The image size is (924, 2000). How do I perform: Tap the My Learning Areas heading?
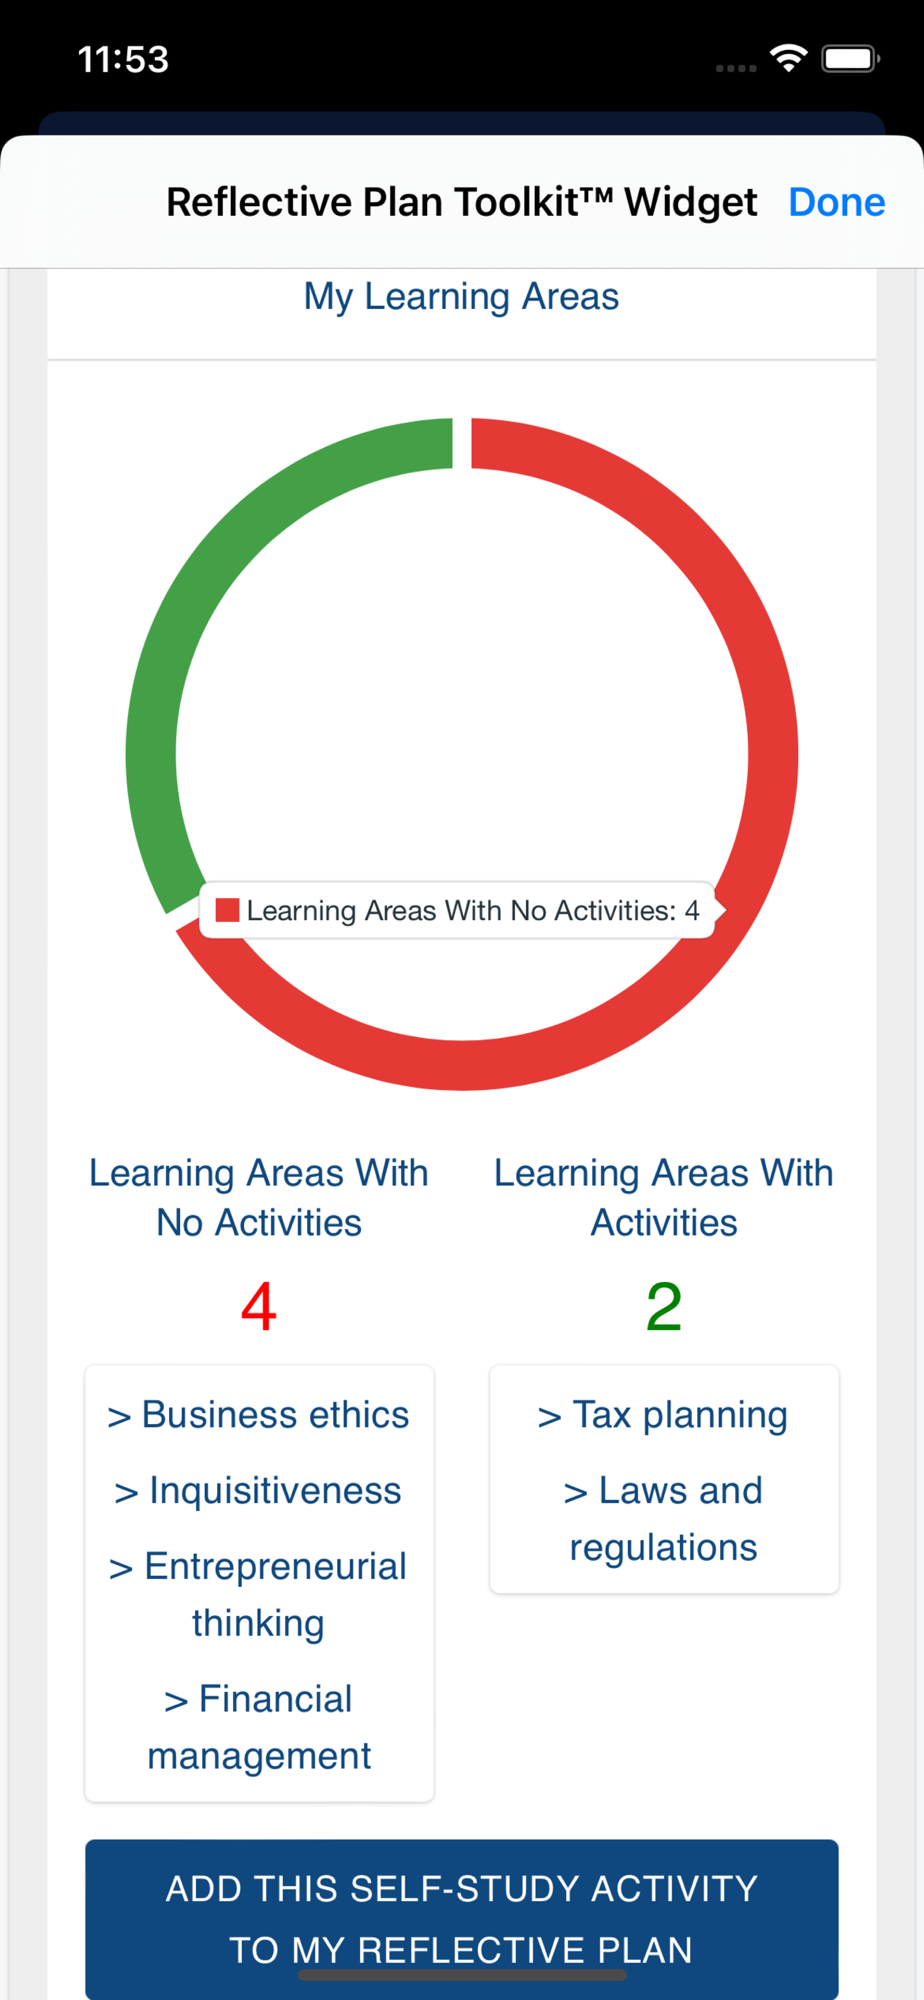pyautogui.click(x=462, y=297)
